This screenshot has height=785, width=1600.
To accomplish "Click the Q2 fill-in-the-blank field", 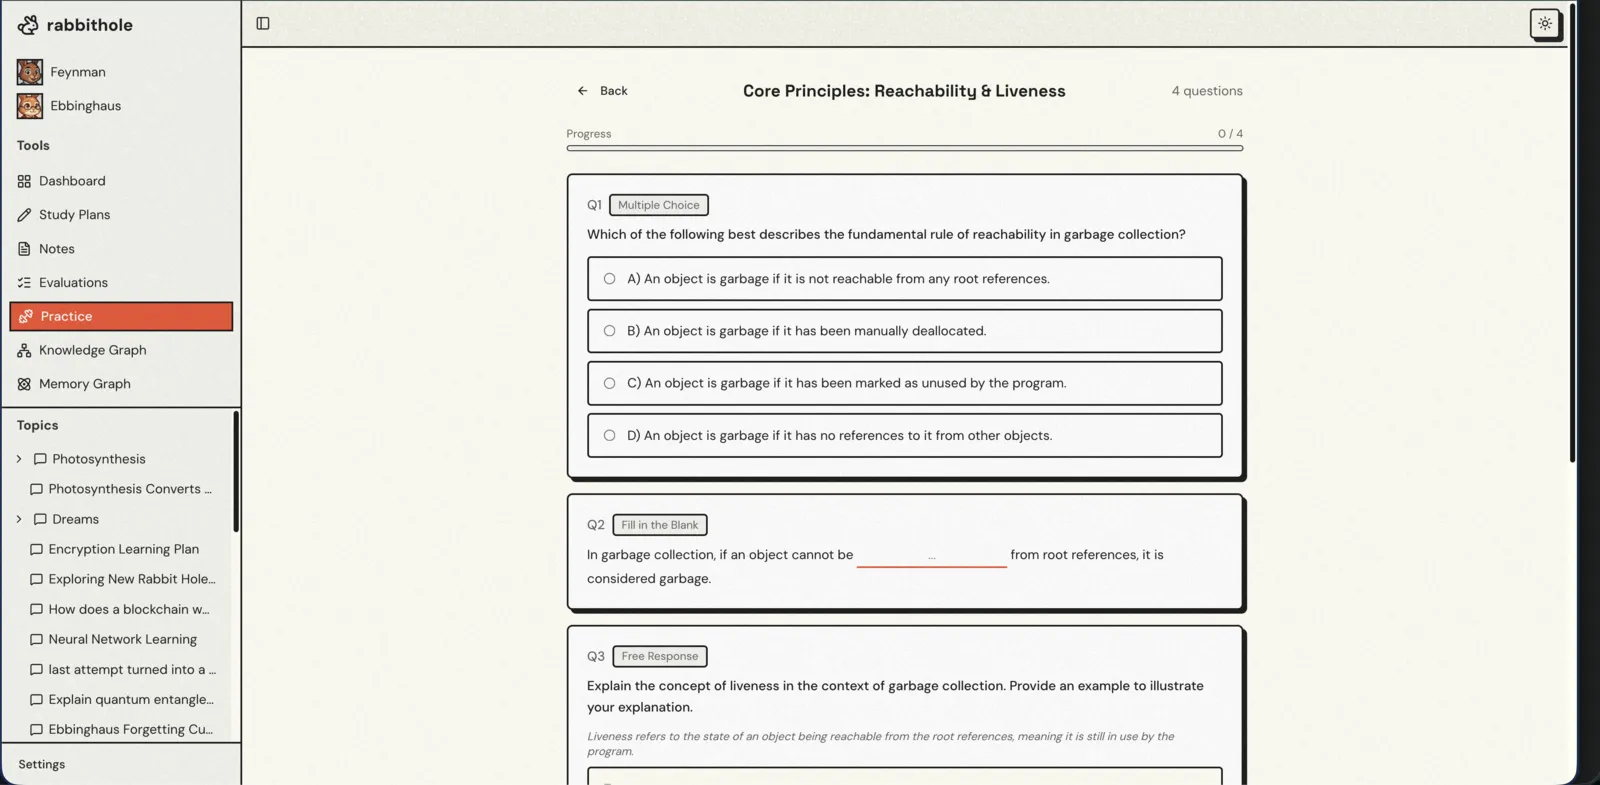I will point(931,556).
